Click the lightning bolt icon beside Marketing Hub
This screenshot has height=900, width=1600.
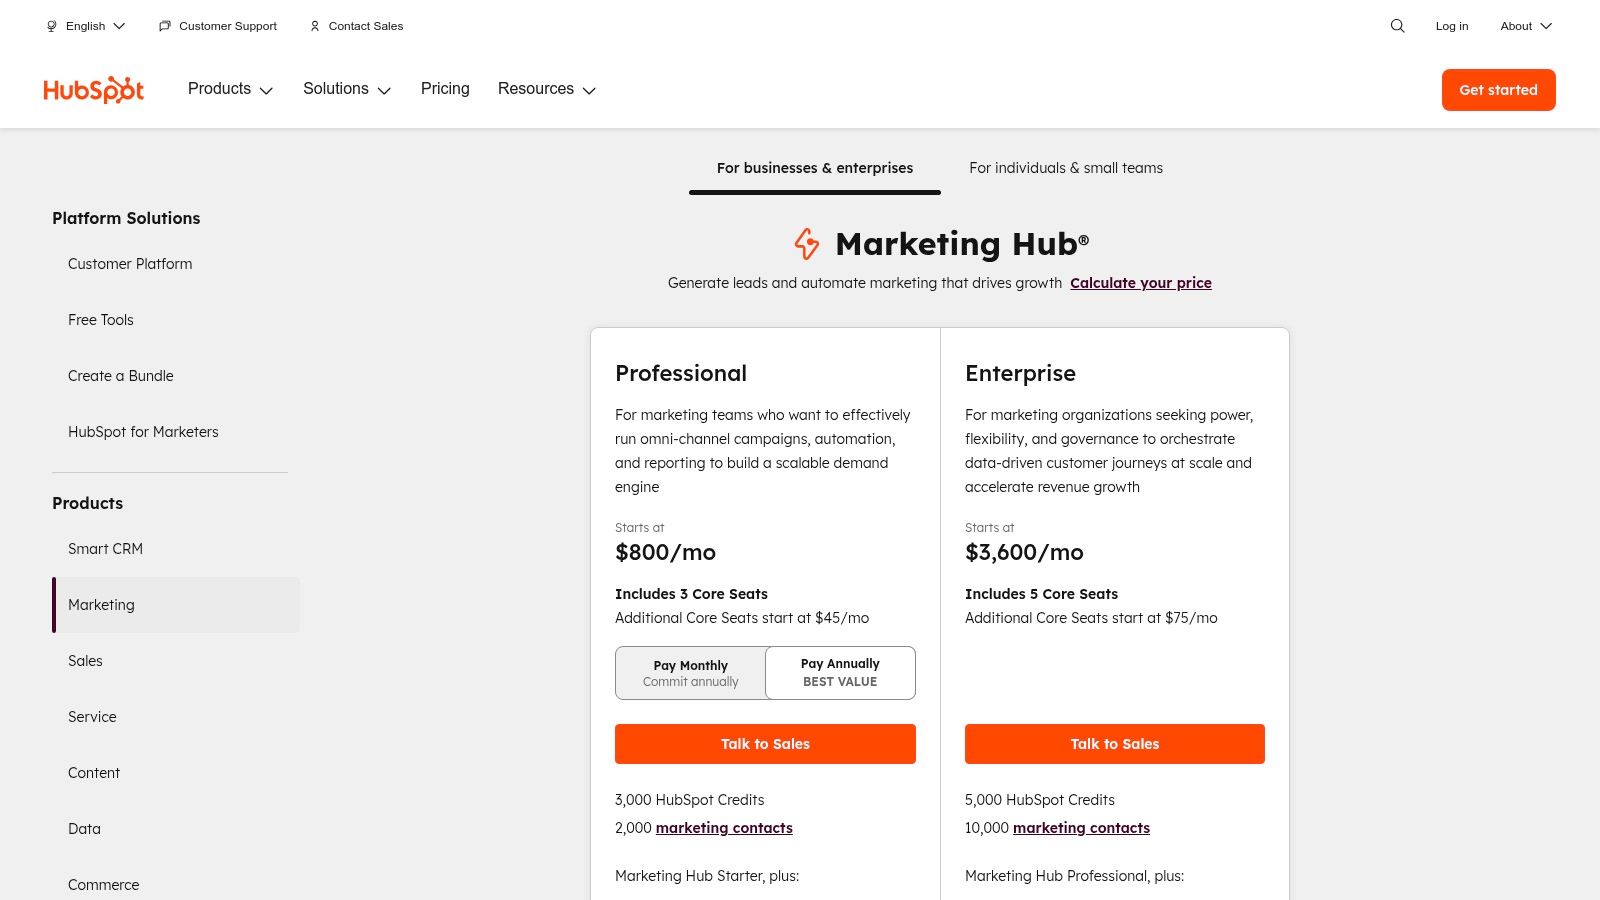coord(807,244)
